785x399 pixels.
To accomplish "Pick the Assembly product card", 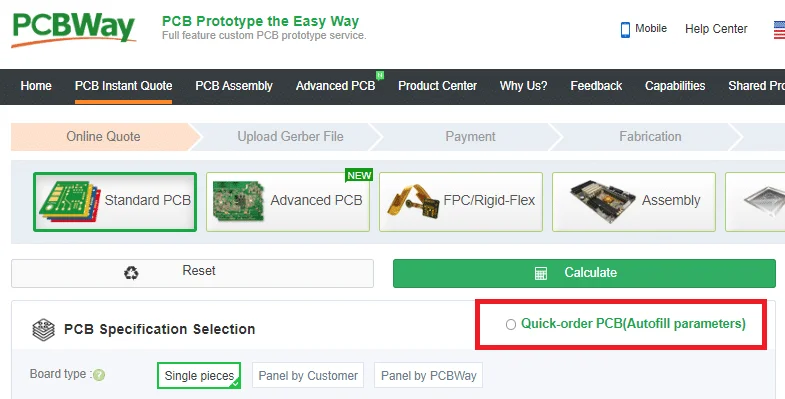I will point(634,202).
